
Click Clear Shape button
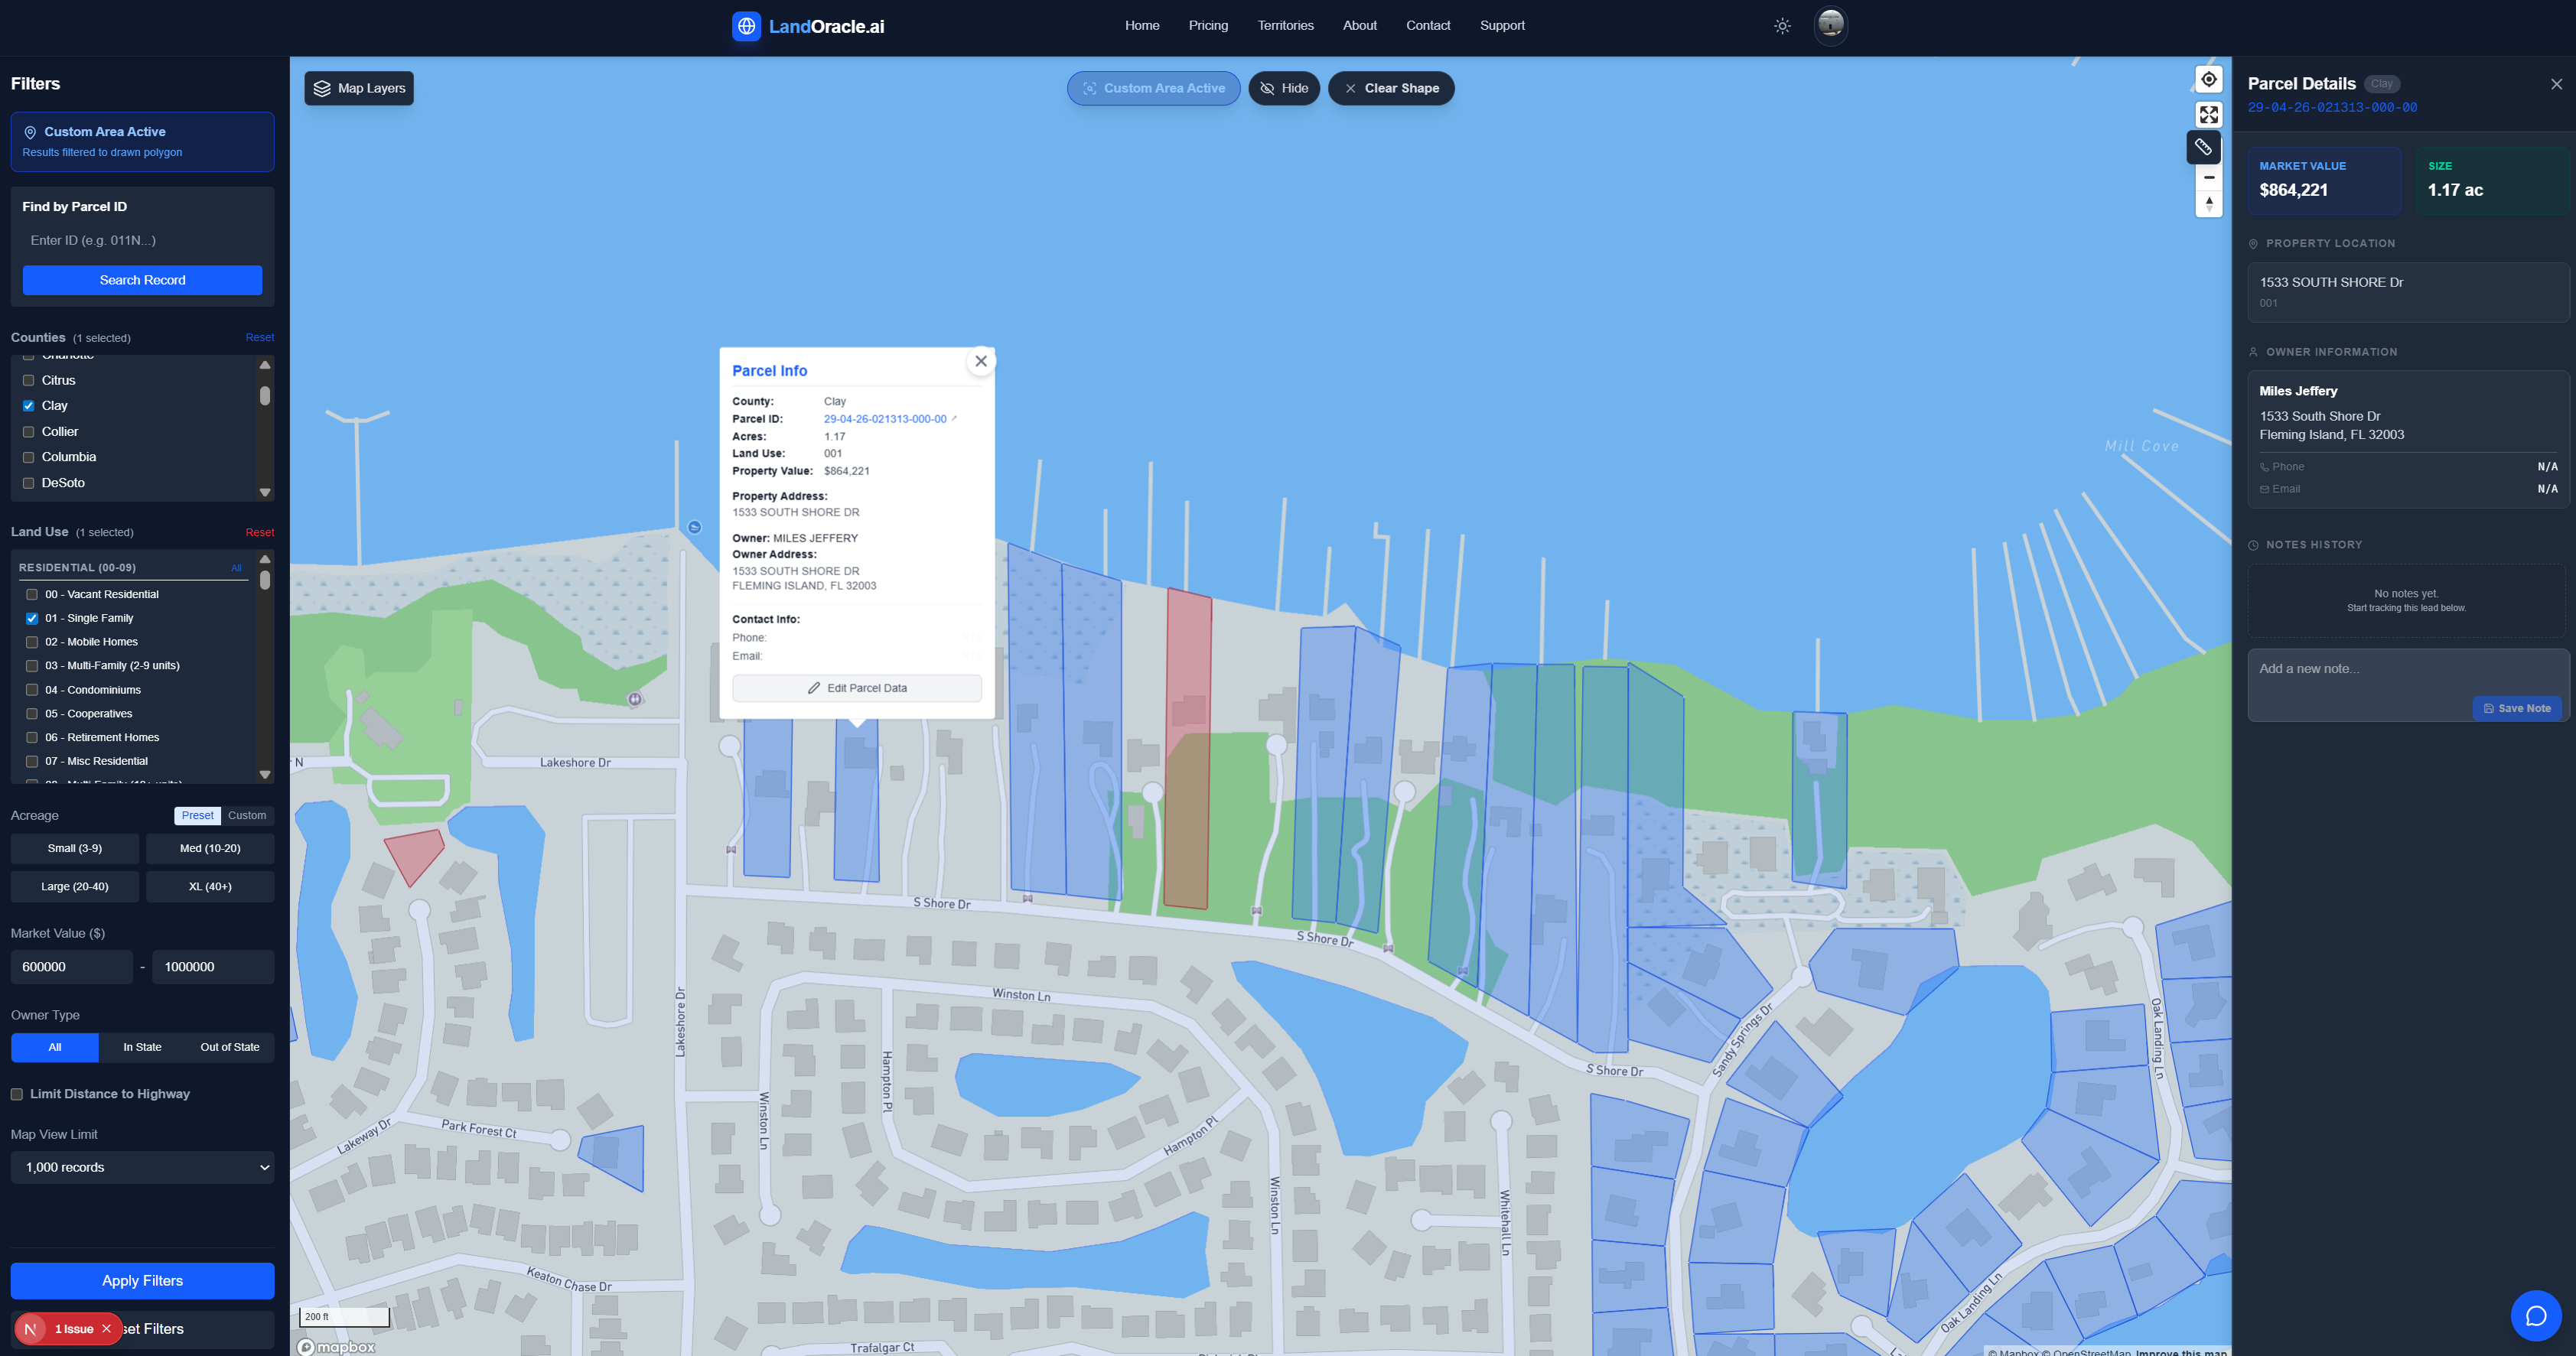coord(1390,88)
